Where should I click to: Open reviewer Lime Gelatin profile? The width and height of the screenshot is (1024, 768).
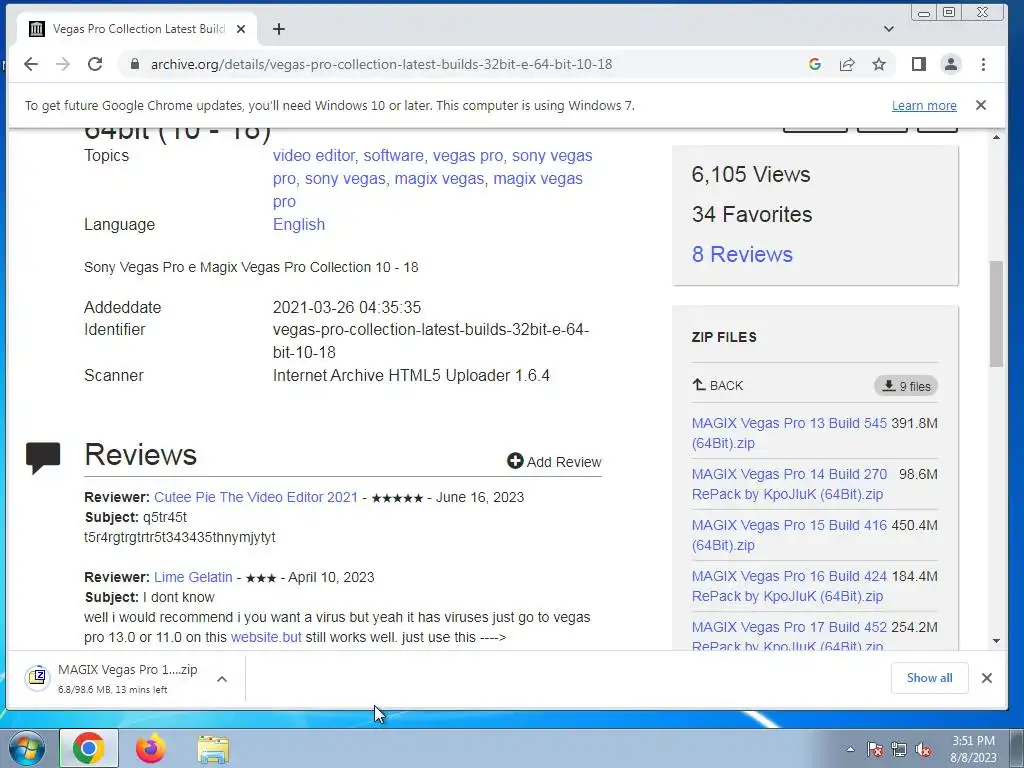point(193,577)
